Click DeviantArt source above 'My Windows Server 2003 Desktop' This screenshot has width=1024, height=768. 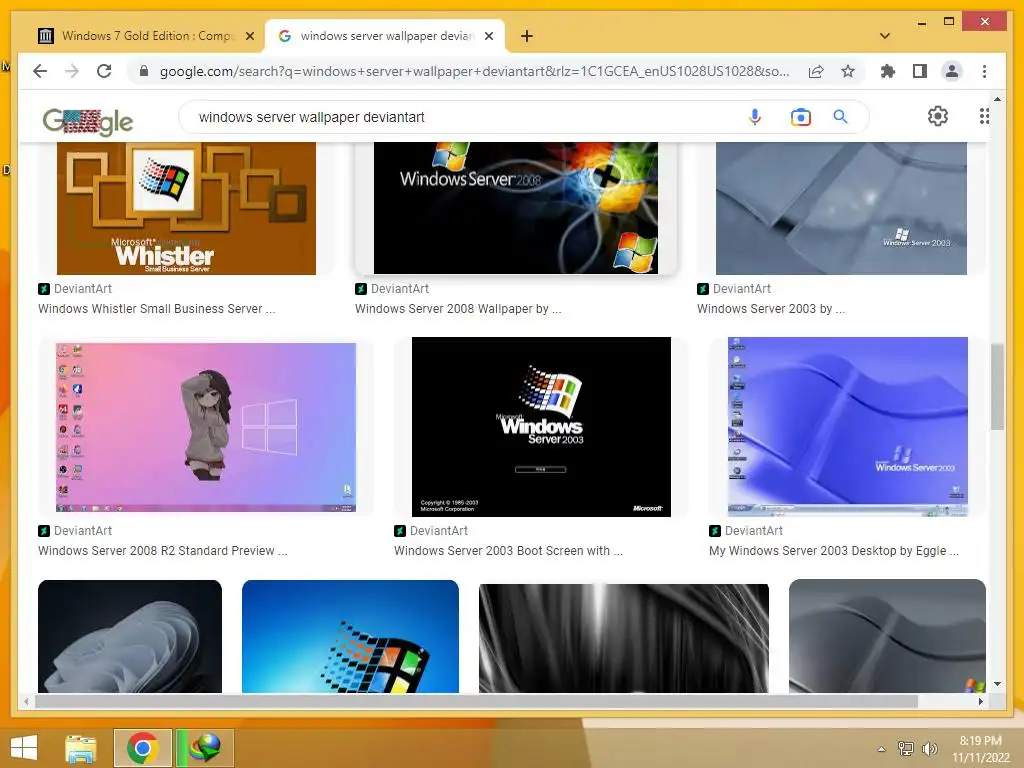coord(746,531)
